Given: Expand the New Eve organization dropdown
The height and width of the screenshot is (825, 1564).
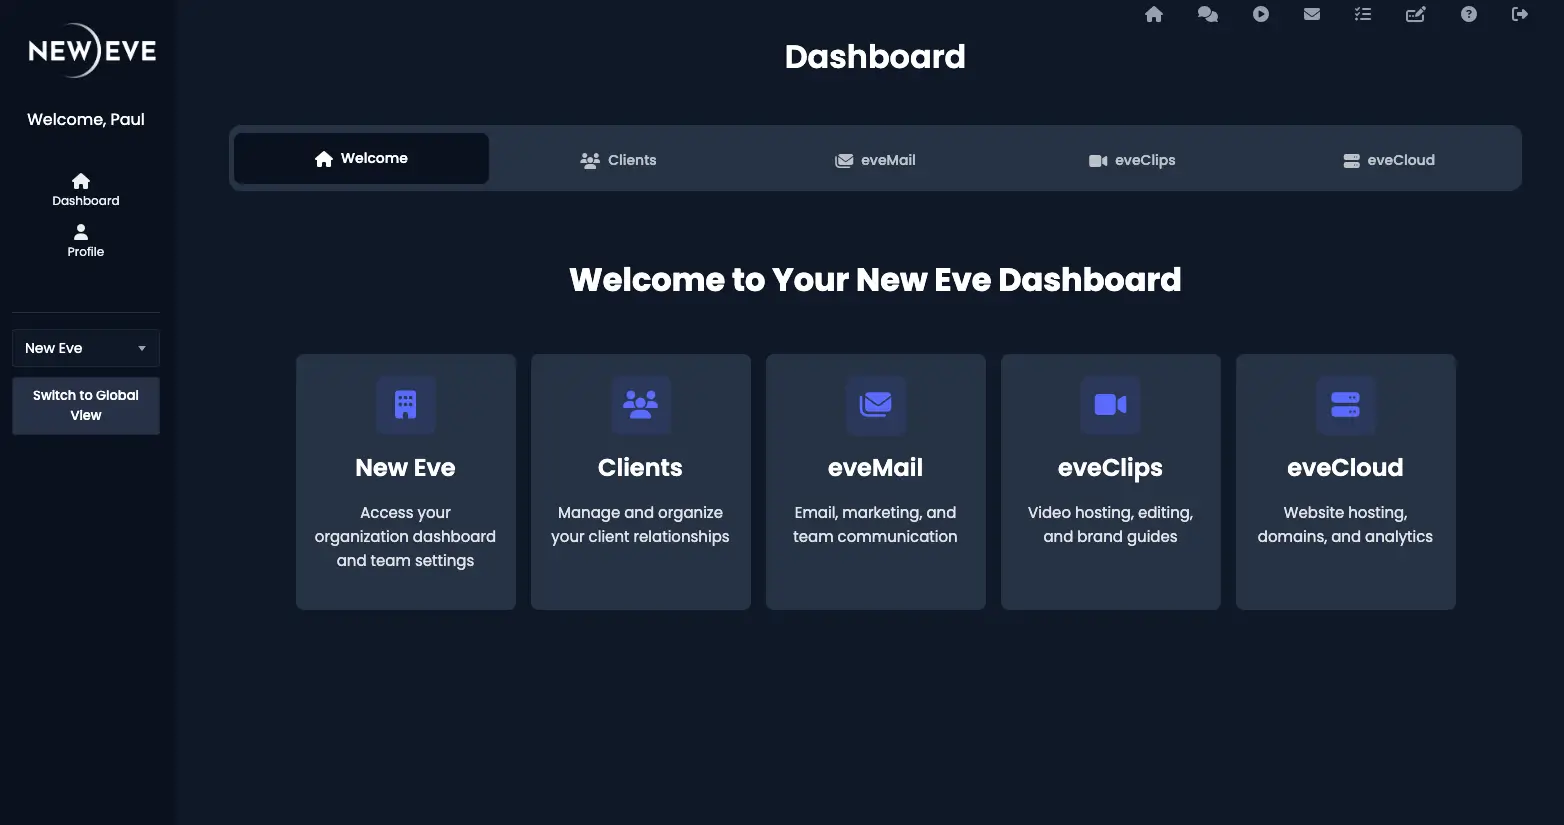Looking at the screenshot, I should [x=85, y=348].
